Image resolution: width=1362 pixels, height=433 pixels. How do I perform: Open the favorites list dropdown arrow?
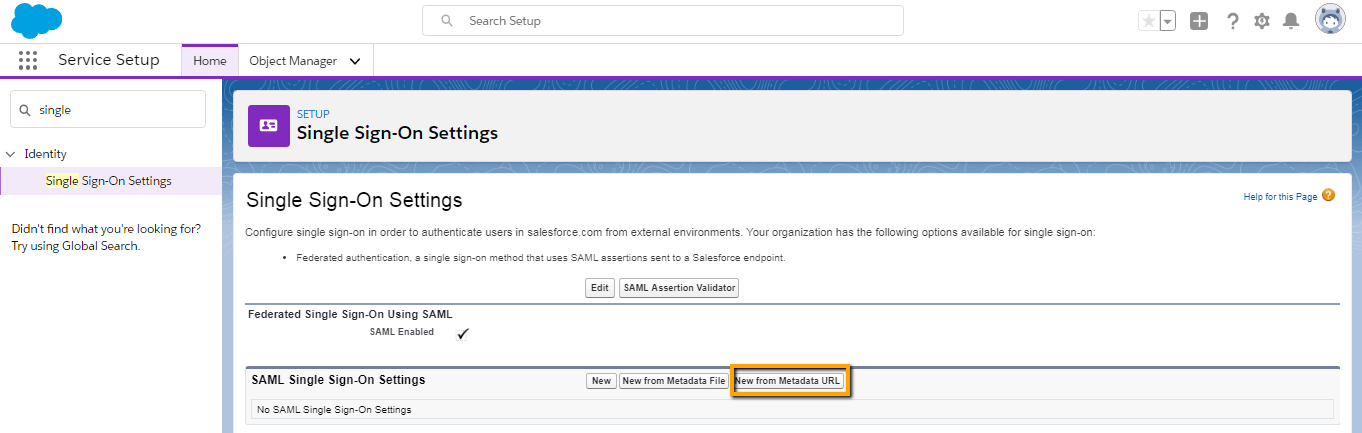[1167, 21]
